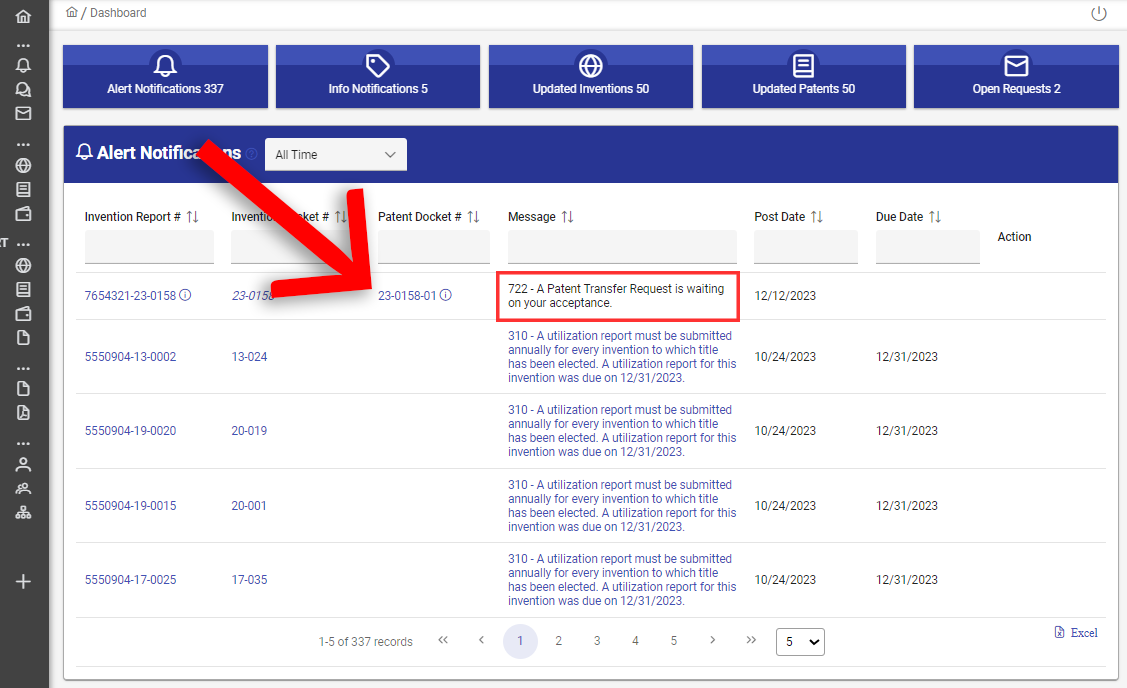The height and width of the screenshot is (688, 1127).
Task: Sort the Post Date column
Action: tap(817, 217)
